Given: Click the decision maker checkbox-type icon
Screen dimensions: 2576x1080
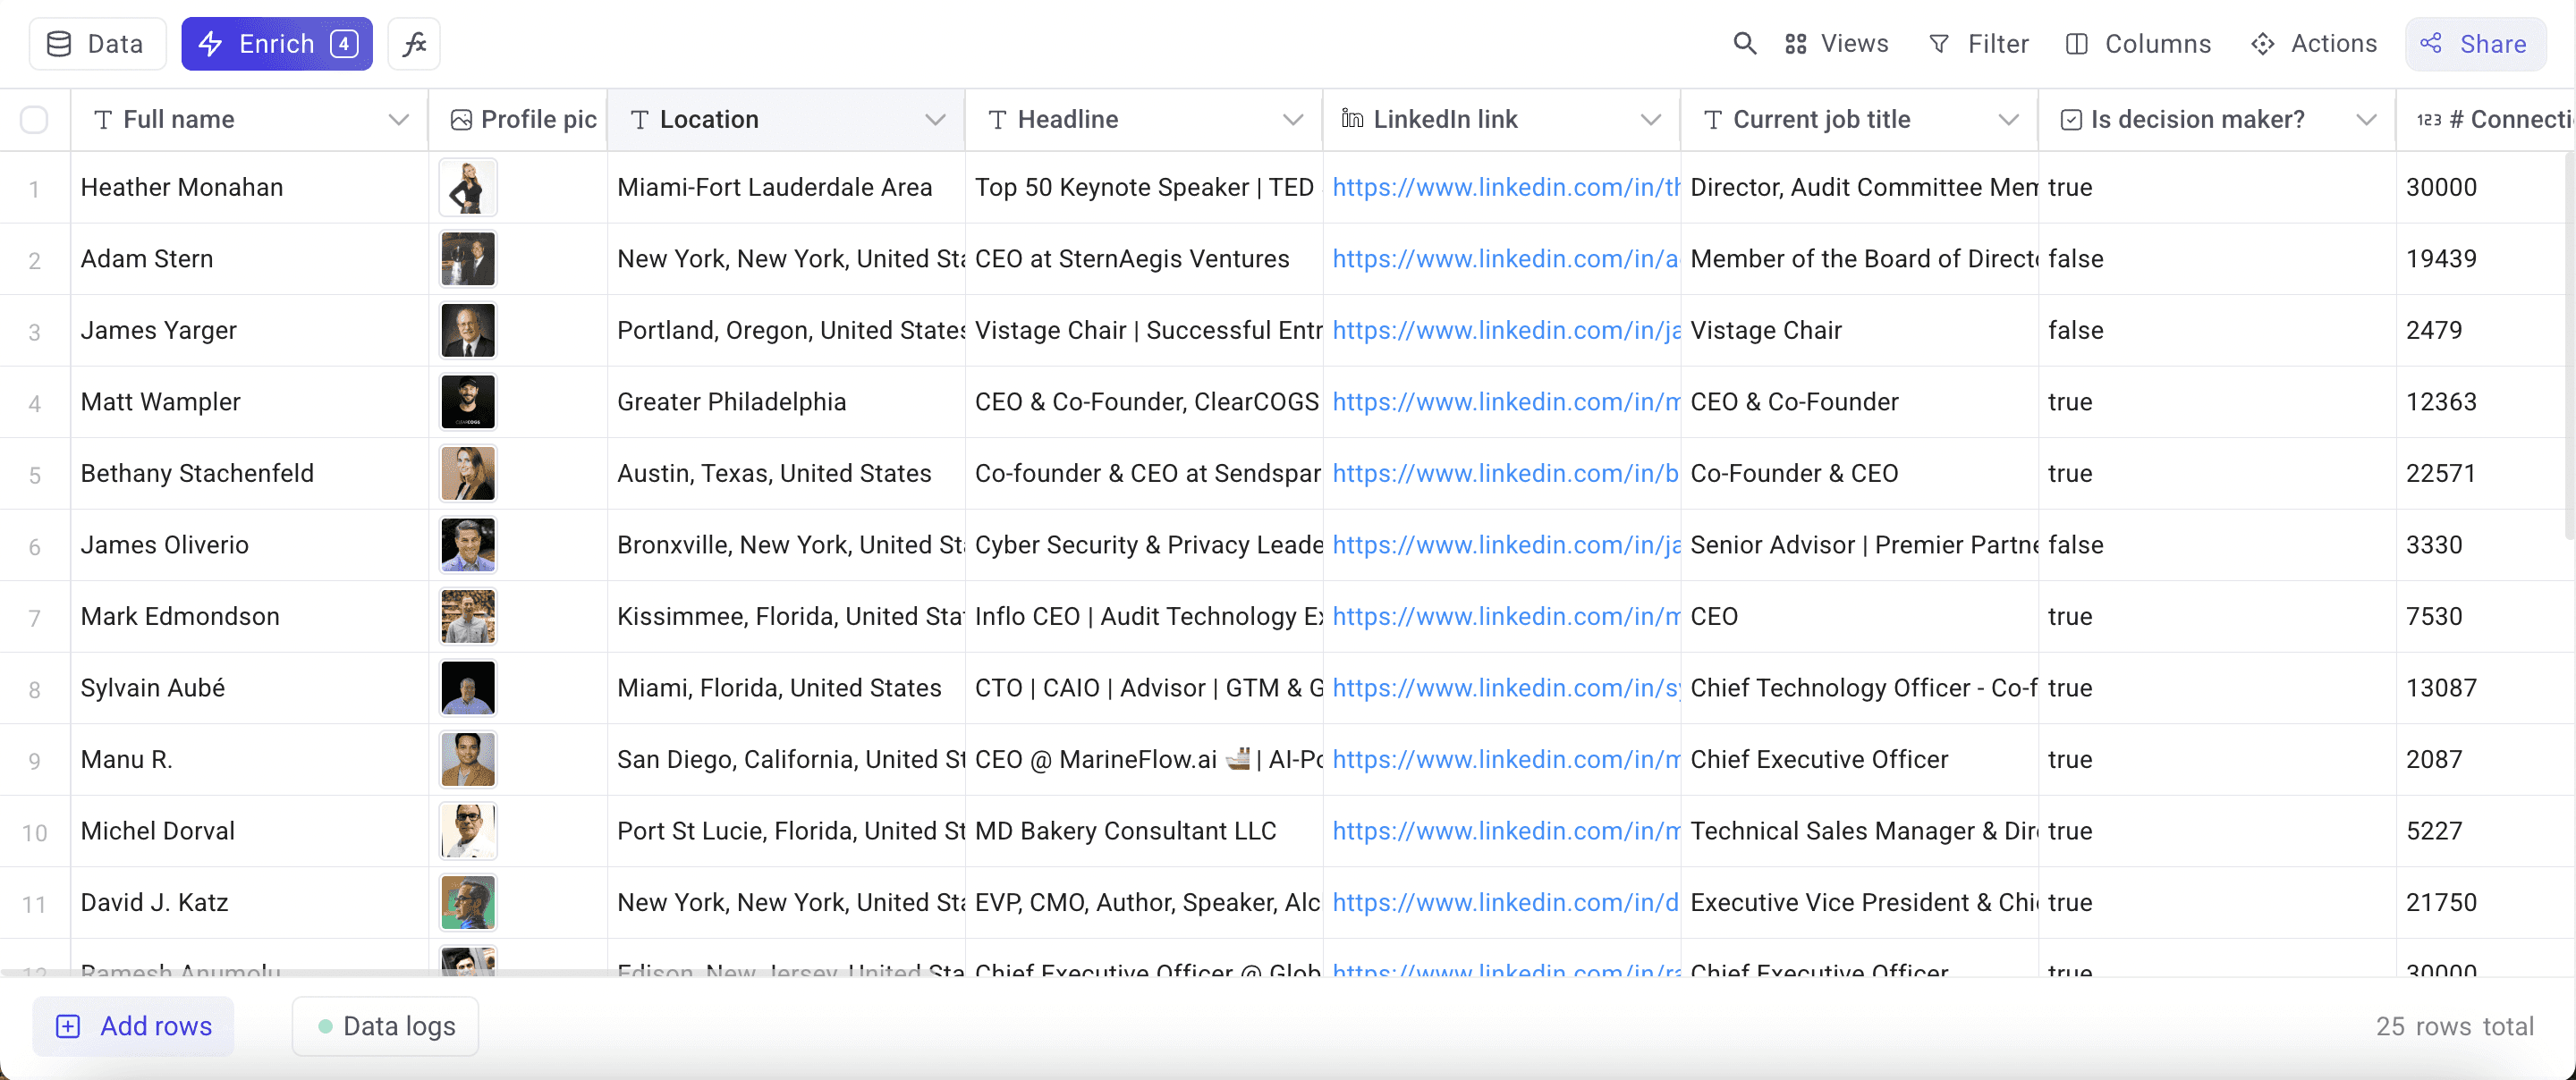Looking at the screenshot, I should coord(2071,119).
